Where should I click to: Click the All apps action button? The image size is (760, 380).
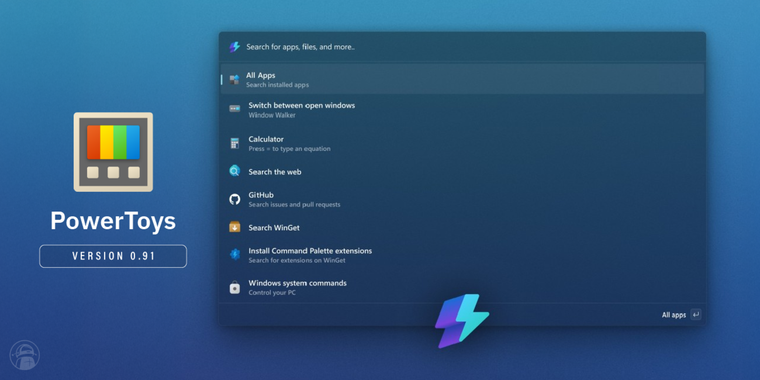click(681, 315)
